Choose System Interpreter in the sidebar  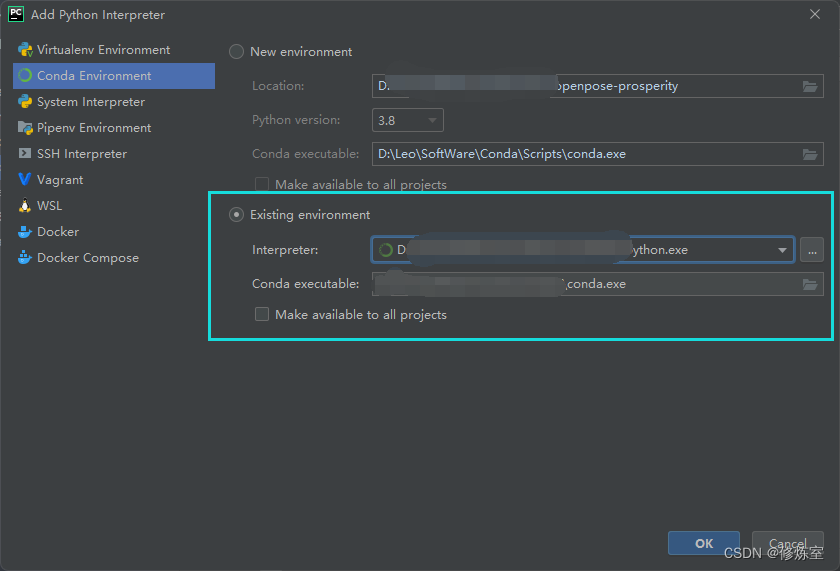pos(114,102)
